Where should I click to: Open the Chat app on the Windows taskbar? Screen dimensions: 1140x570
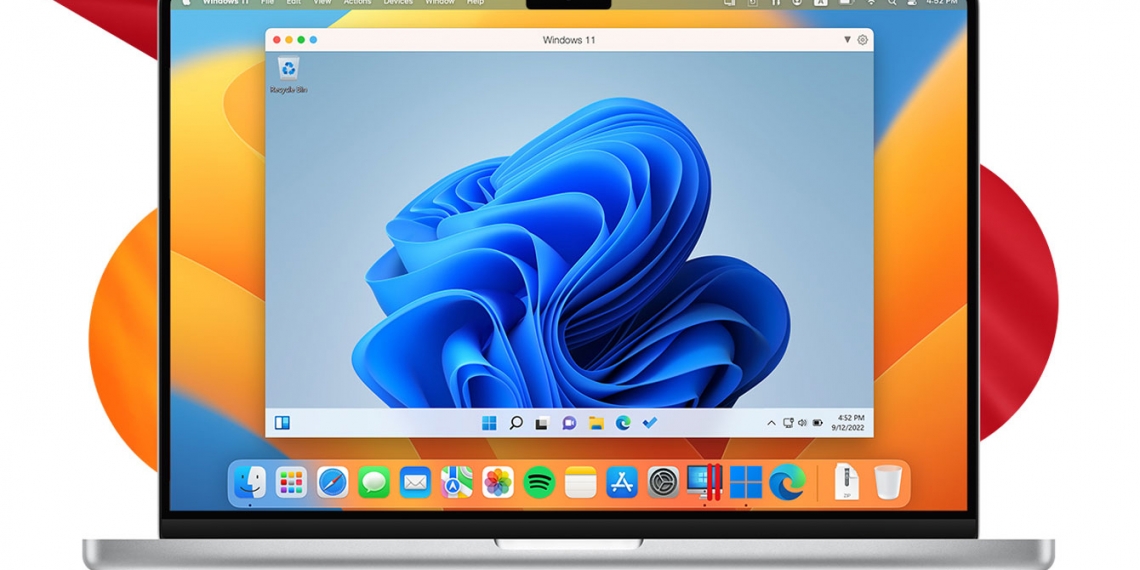[x=569, y=423]
